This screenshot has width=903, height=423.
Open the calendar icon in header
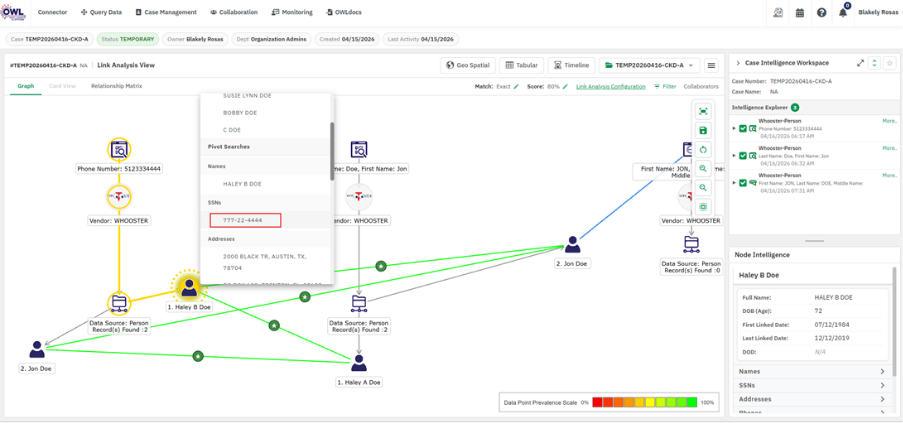coord(800,13)
